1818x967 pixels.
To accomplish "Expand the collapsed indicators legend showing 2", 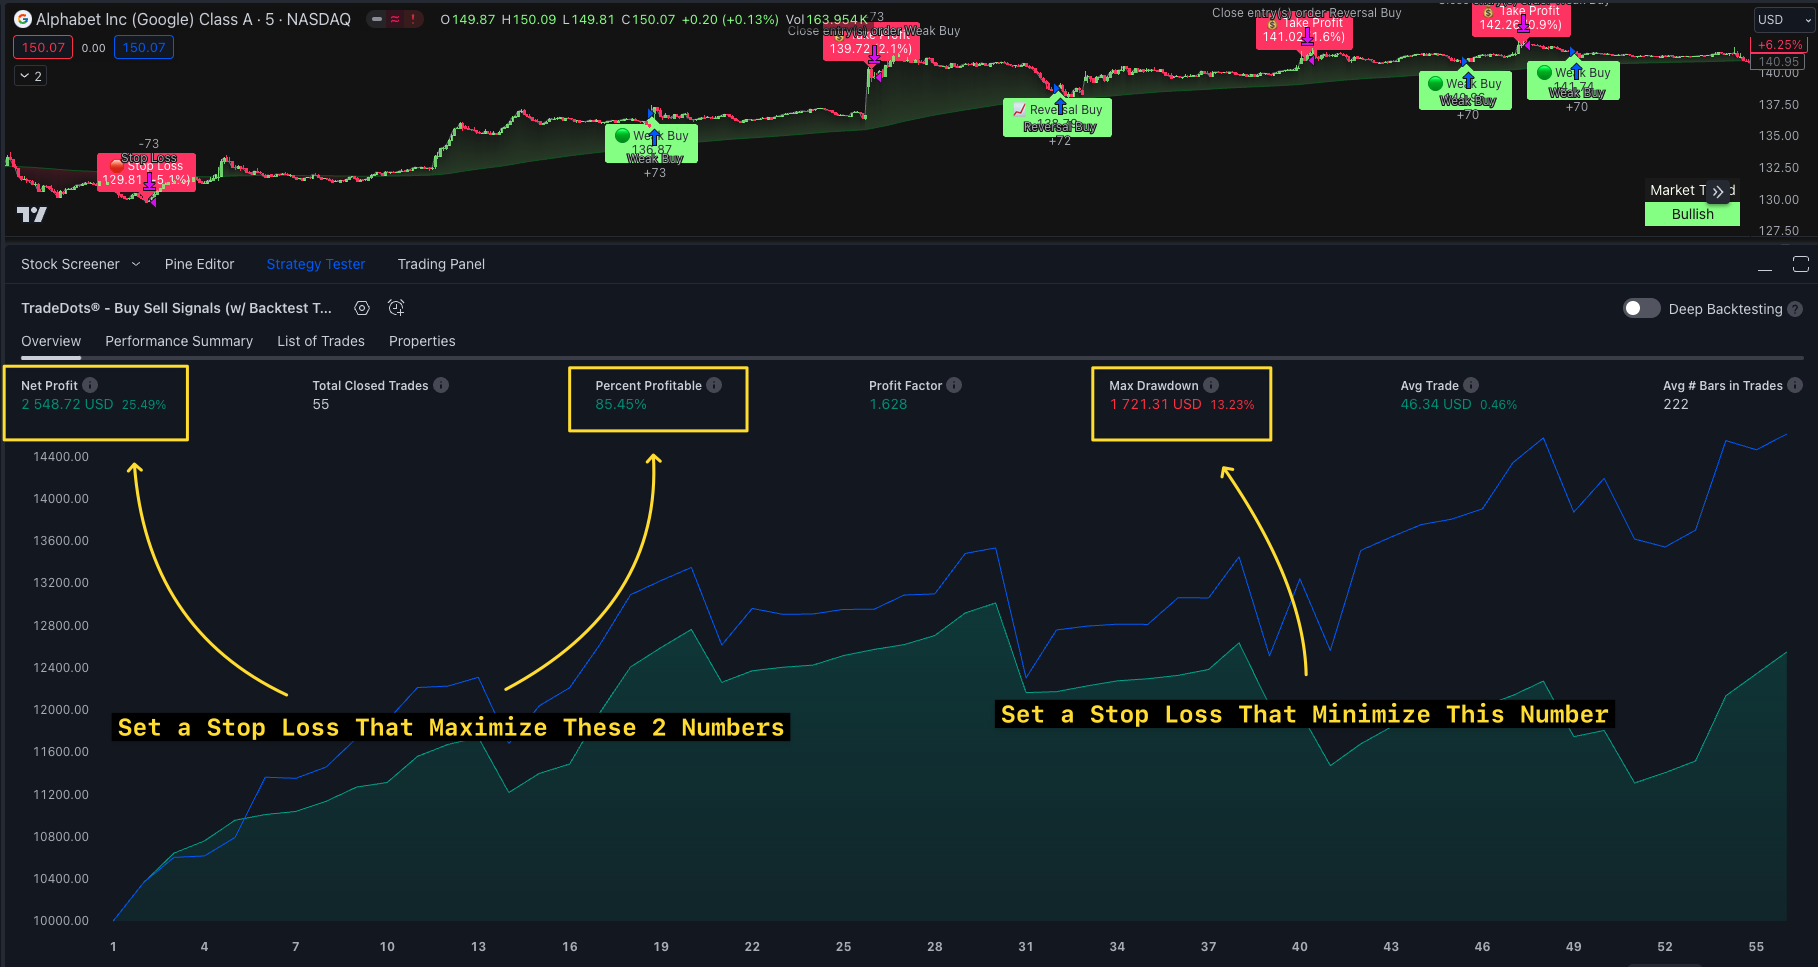I will click(31, 76).
